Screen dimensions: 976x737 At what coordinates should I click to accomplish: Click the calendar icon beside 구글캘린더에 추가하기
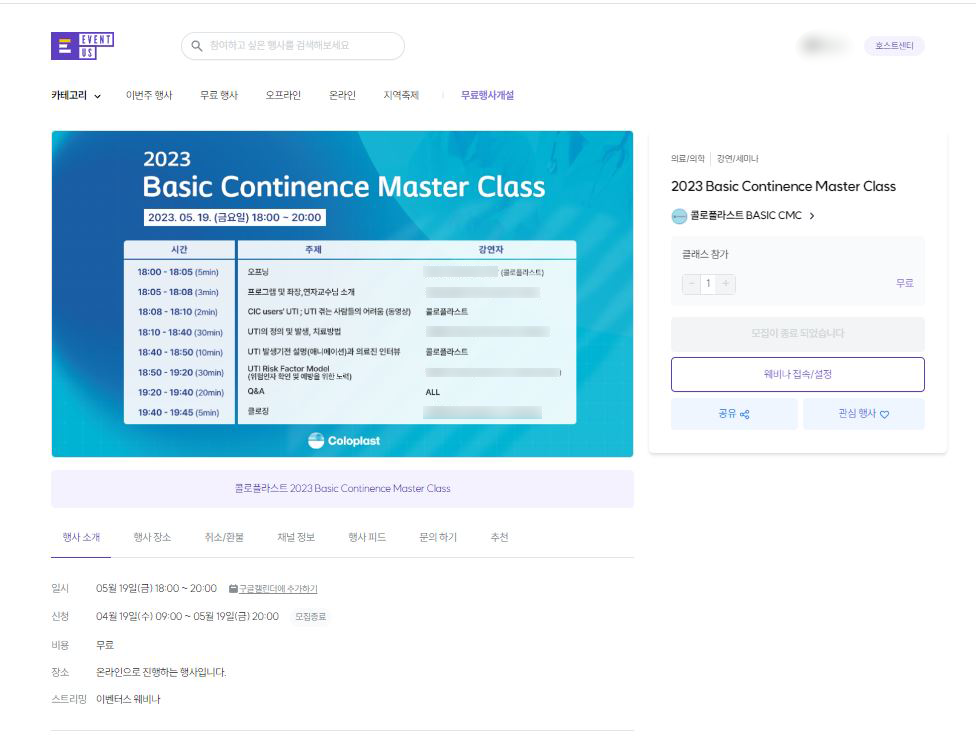[233, 589]
